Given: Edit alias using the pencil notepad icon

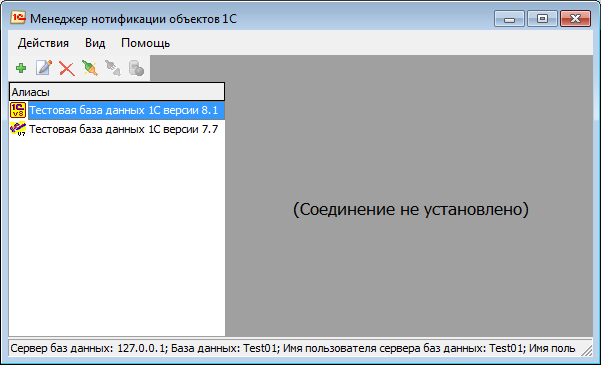Looking at the screenshot, I should pos(44,68).
